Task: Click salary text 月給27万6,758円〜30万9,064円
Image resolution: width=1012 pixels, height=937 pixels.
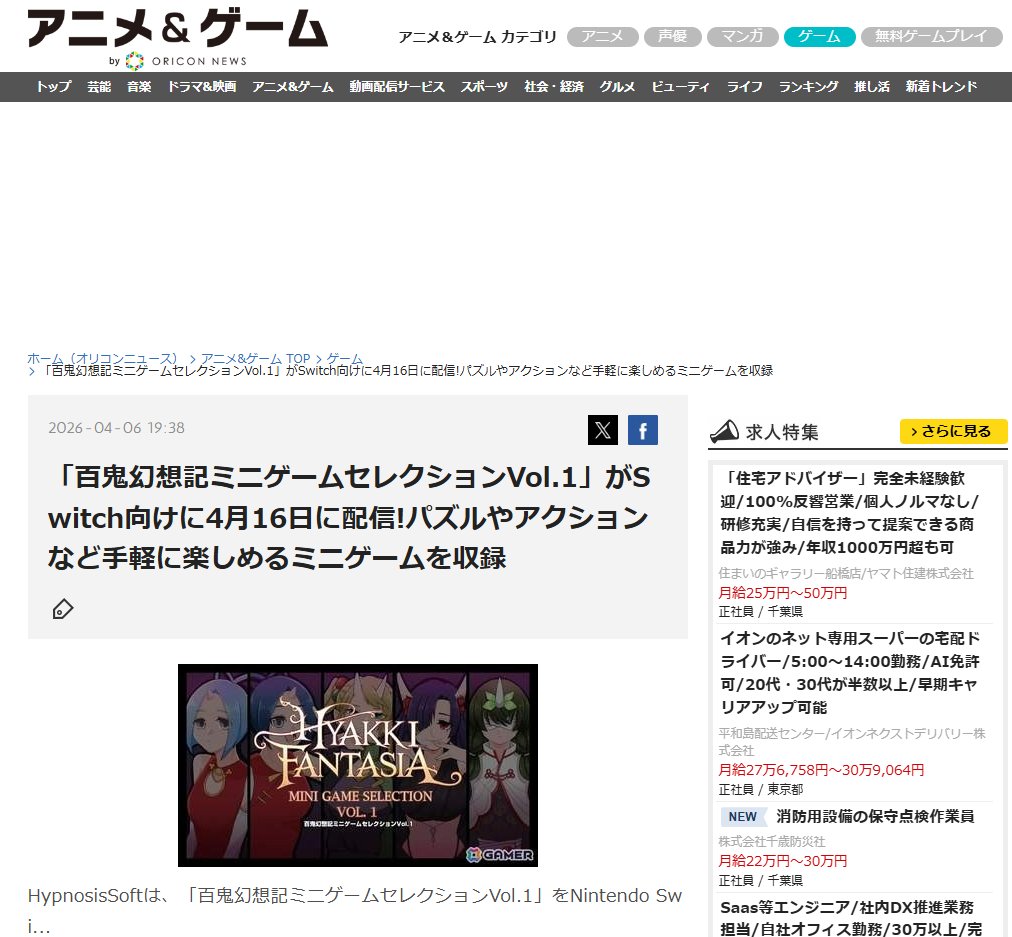Action: pos(821,769)
